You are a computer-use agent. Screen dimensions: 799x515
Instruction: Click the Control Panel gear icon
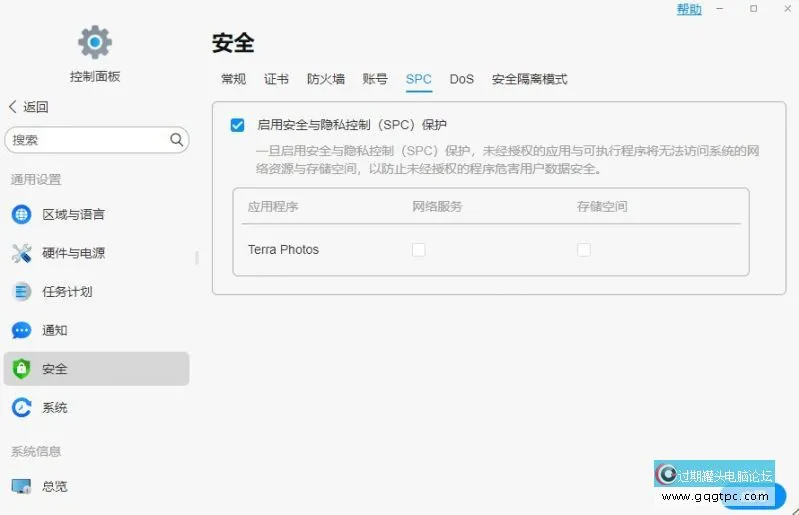click(x=95, y=42)
